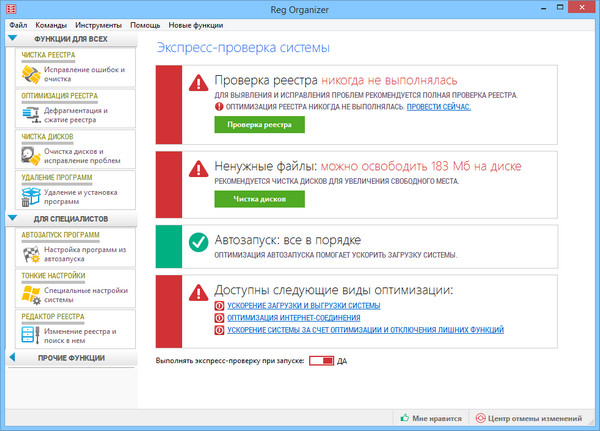Collapse the ДЛЯ СПЕЦИАЛИСТОВ section
The image size is (600, 431).
pos(13,218)
